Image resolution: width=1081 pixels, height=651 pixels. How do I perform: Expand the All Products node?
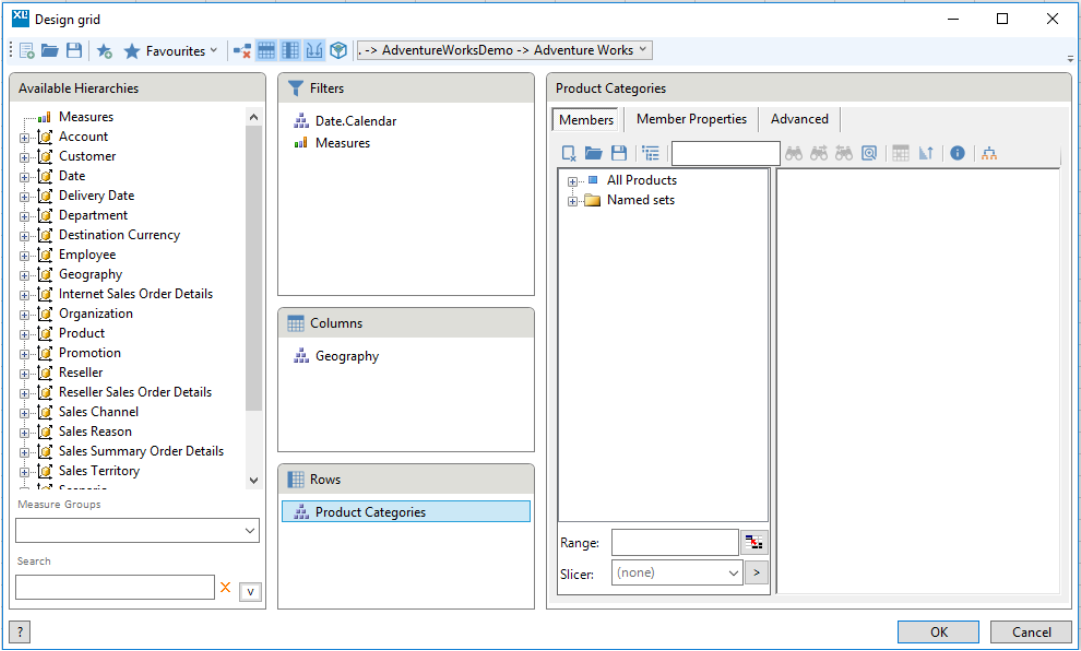[x=571, y=180]
